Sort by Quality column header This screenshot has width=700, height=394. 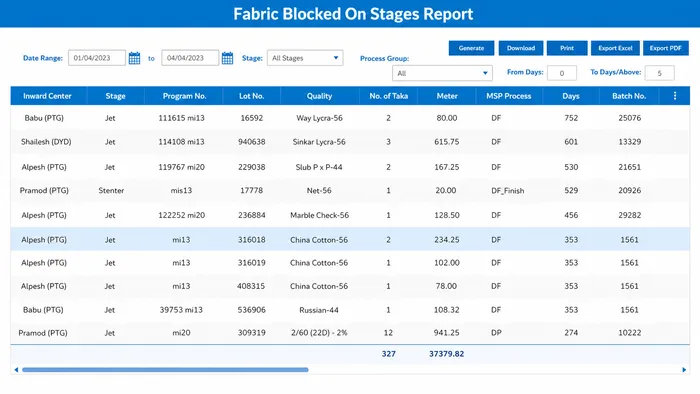click(319, 96)
